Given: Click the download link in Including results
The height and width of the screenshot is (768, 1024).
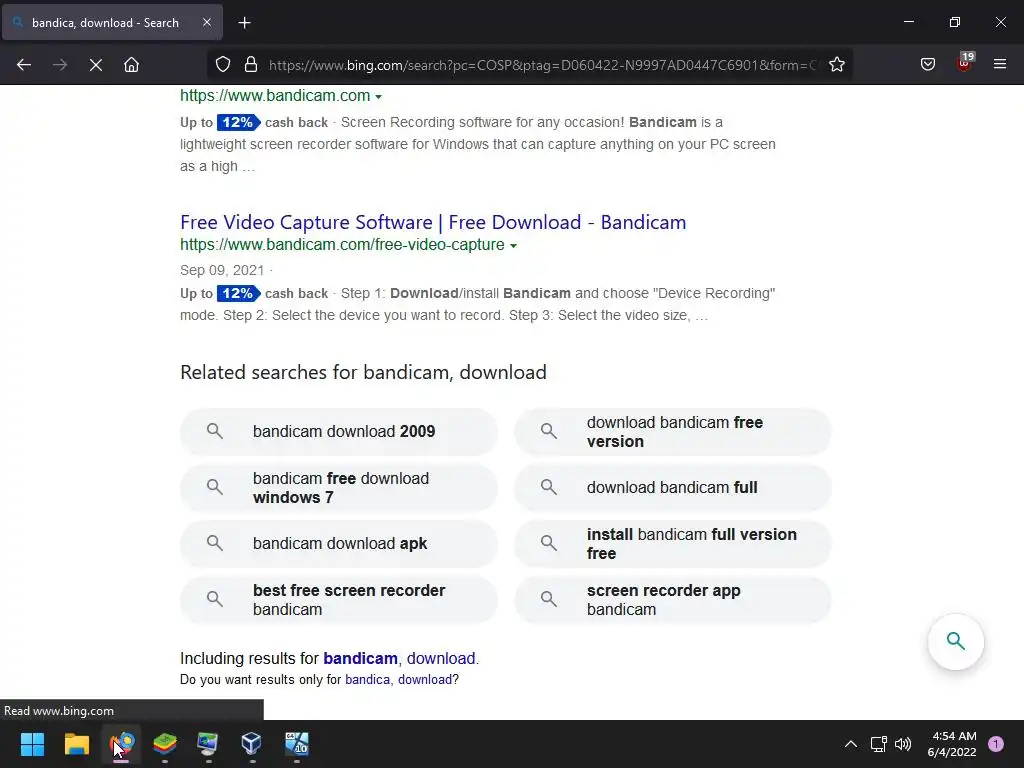Looking at the screenshot, I should (441, 658).
